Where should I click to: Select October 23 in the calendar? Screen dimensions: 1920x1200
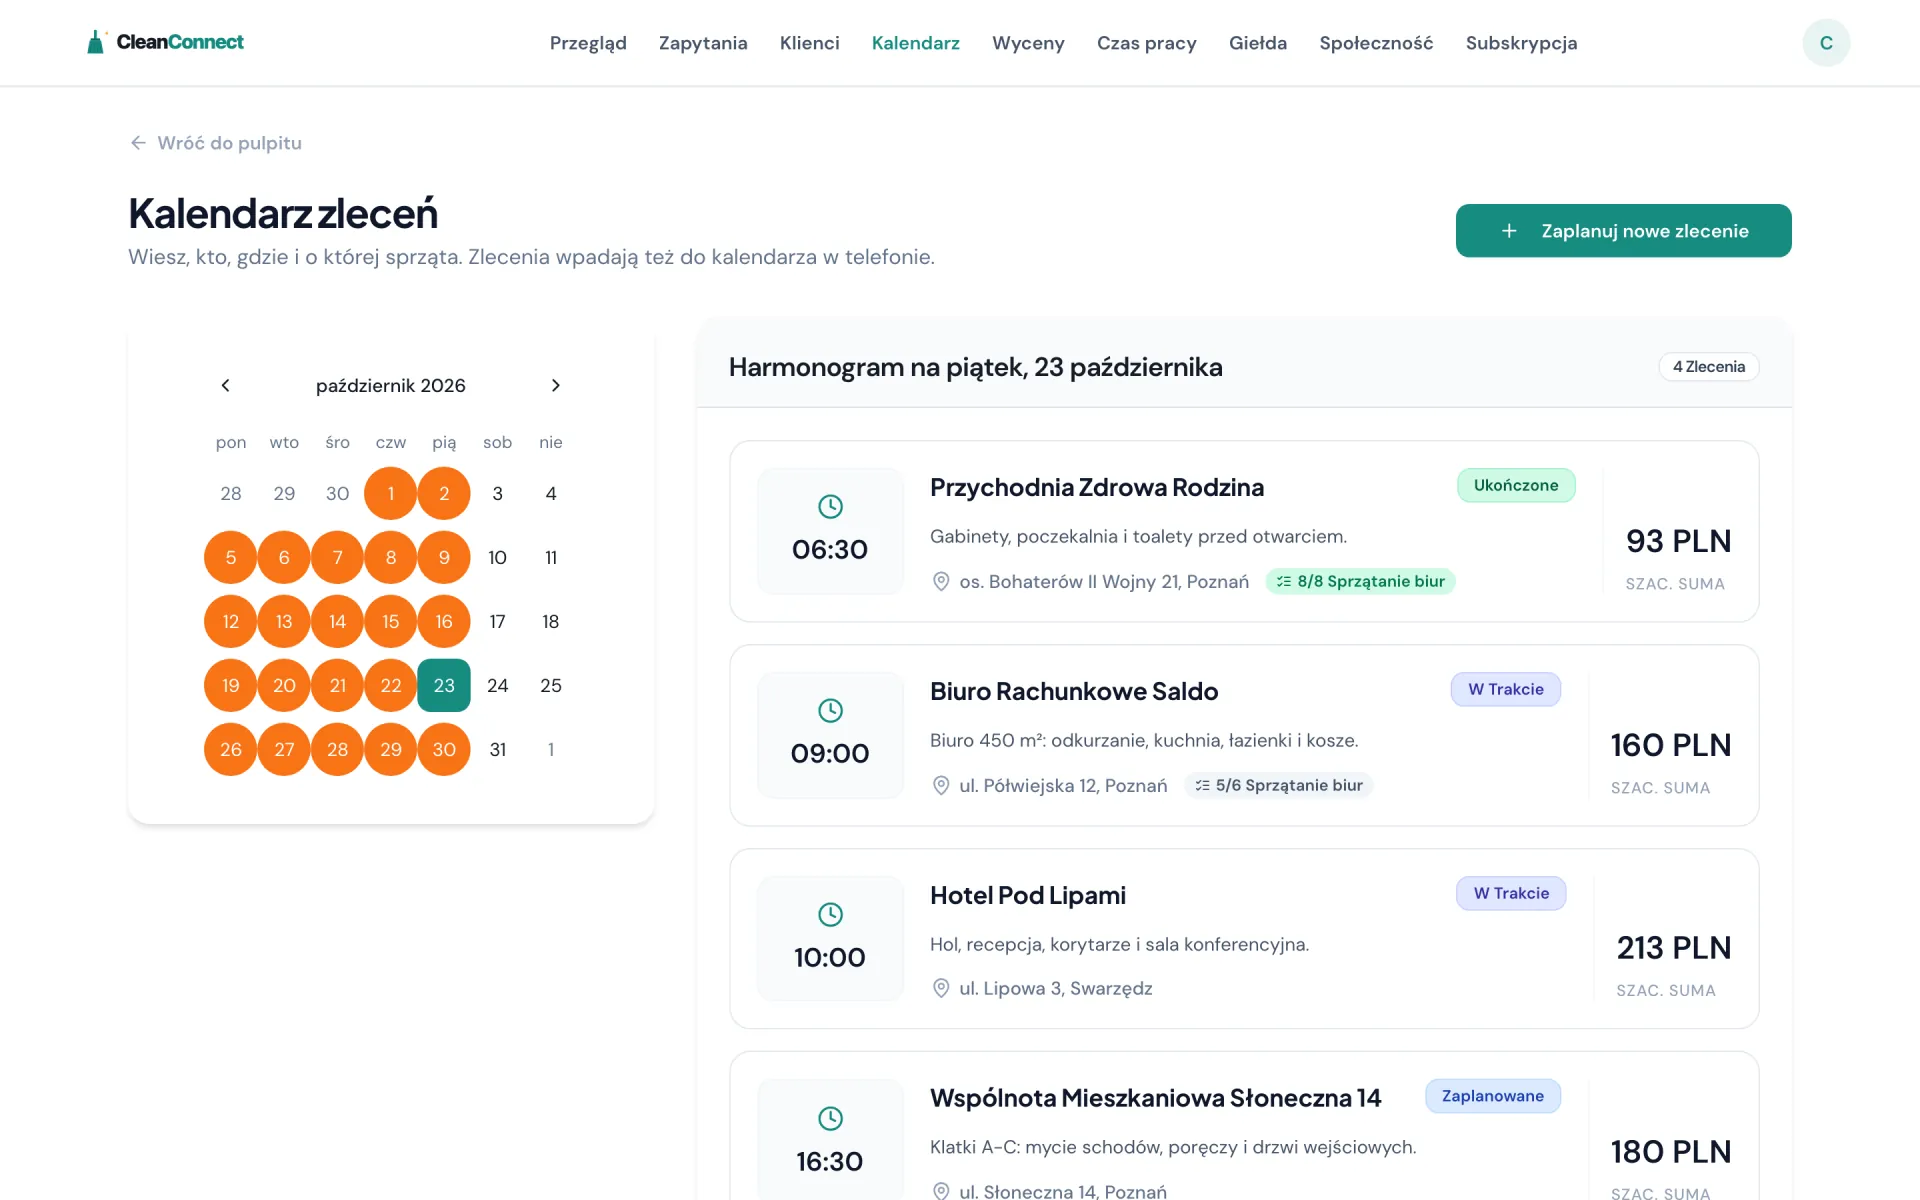point(444,686)
